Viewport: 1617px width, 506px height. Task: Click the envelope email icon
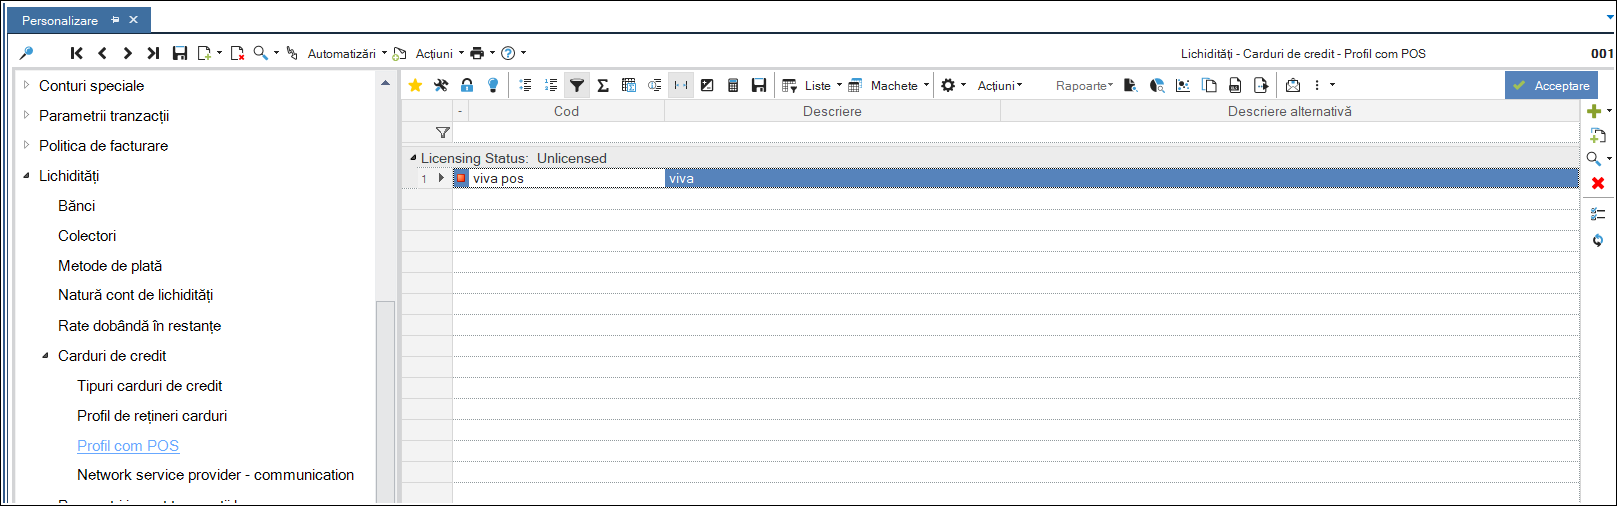pos(1293,86)
